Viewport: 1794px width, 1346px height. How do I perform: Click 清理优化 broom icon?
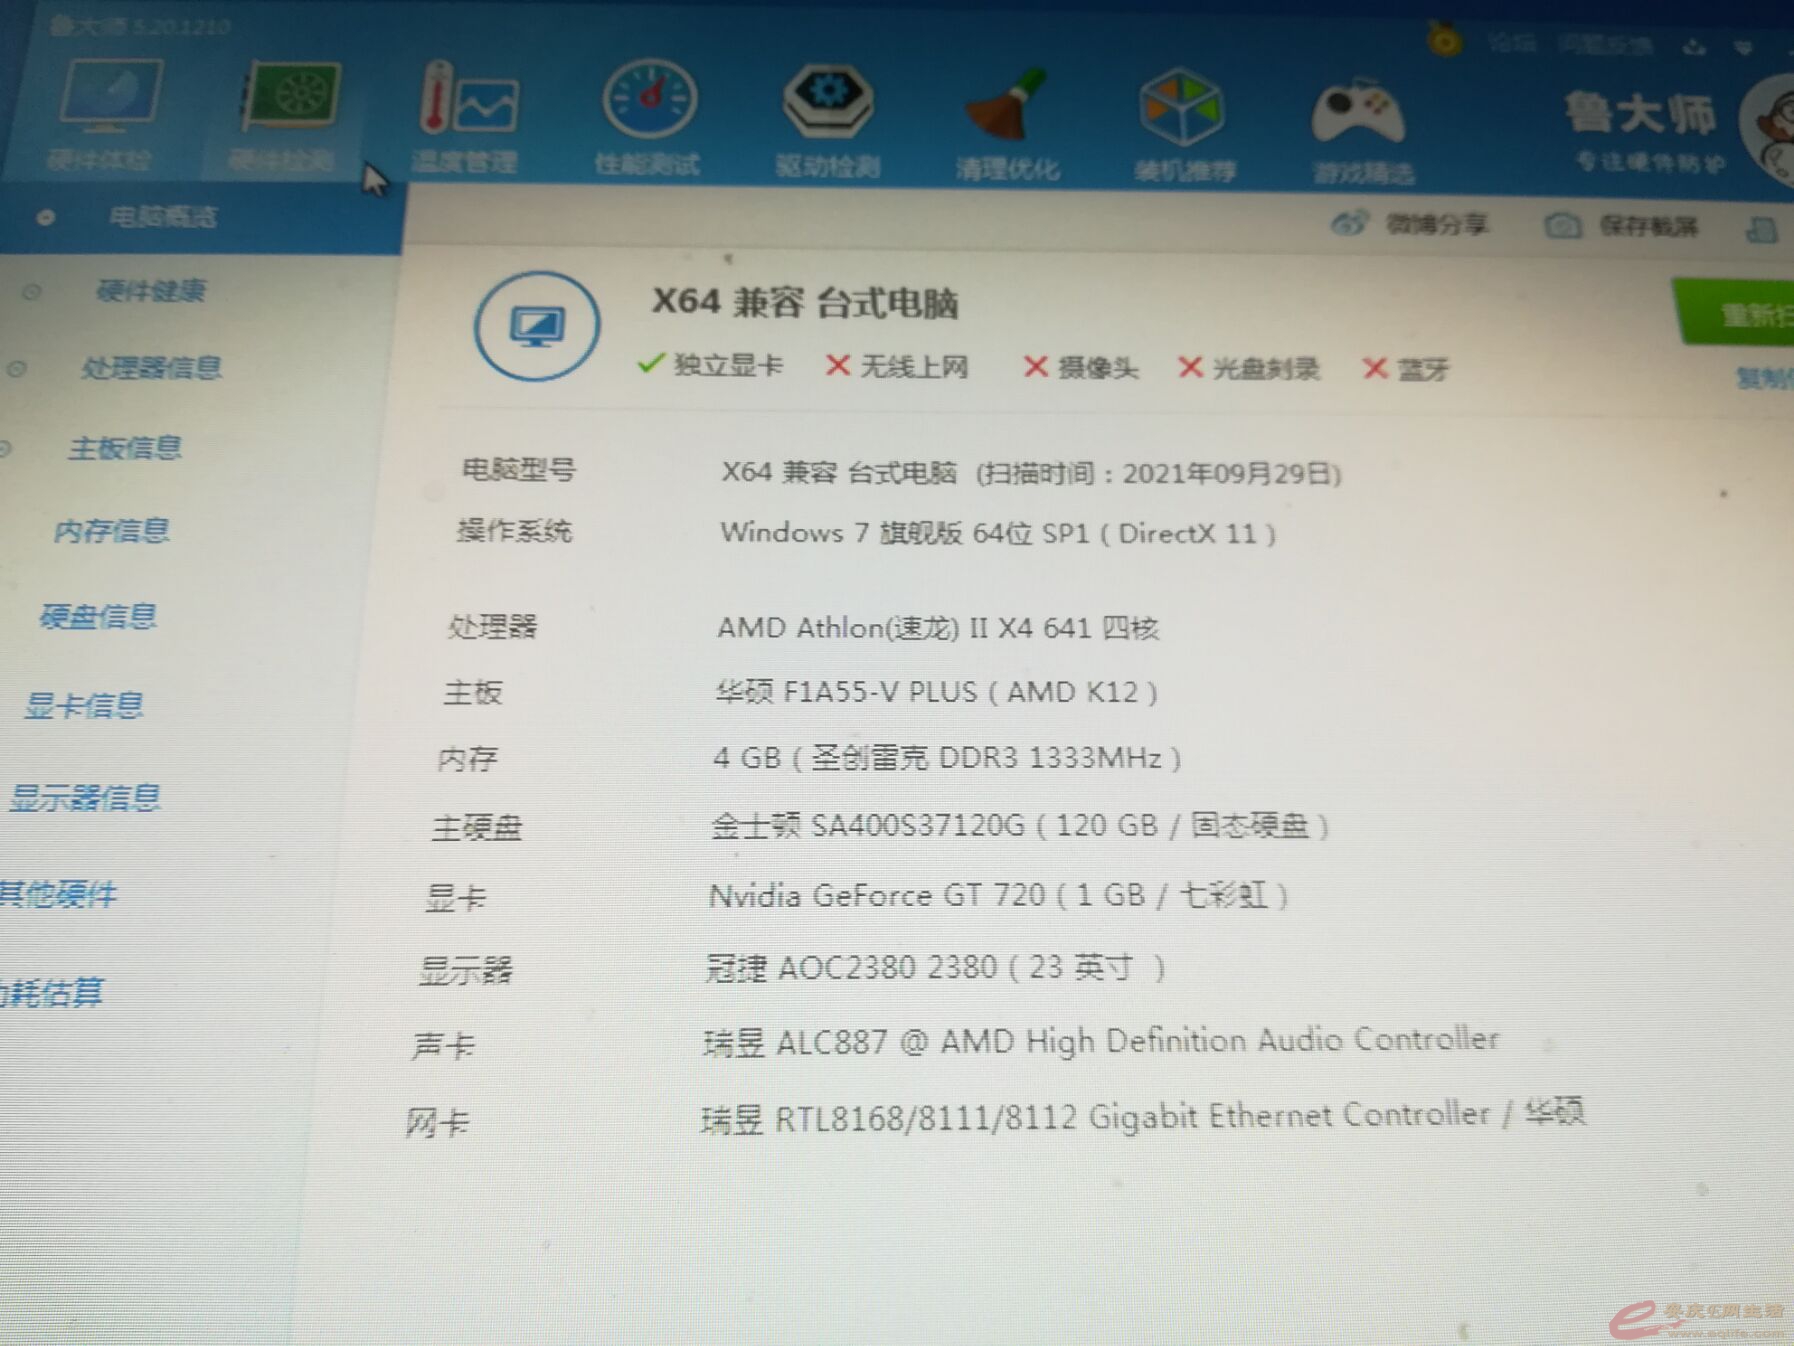(x=1007, y=106)
